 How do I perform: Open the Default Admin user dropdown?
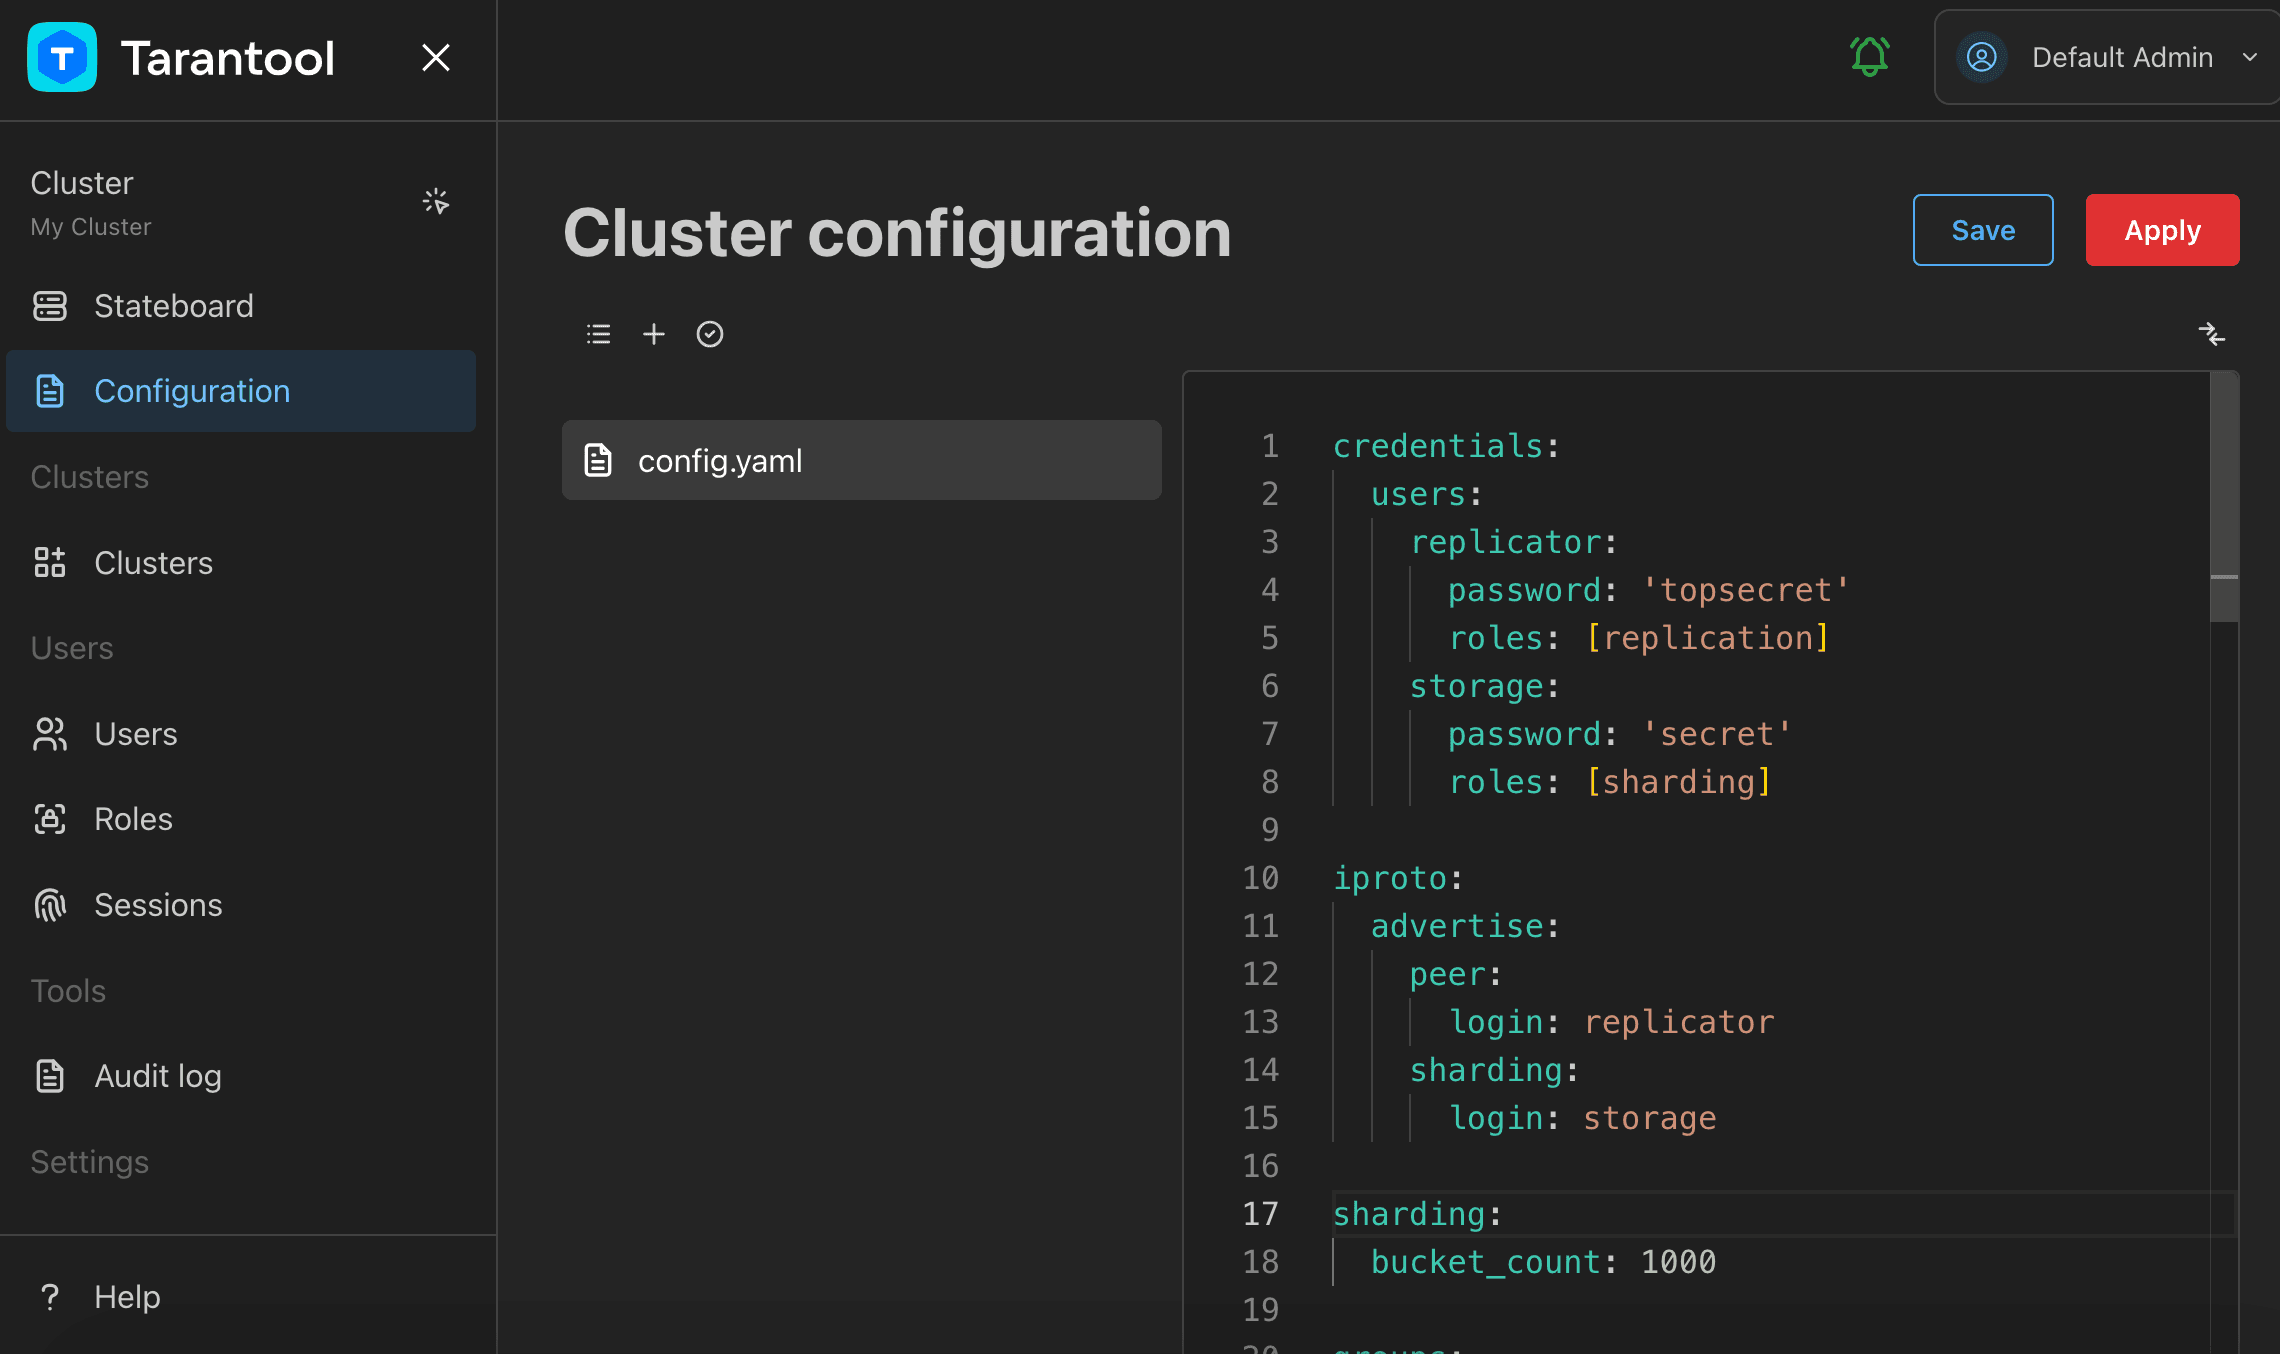point(2106,57)
